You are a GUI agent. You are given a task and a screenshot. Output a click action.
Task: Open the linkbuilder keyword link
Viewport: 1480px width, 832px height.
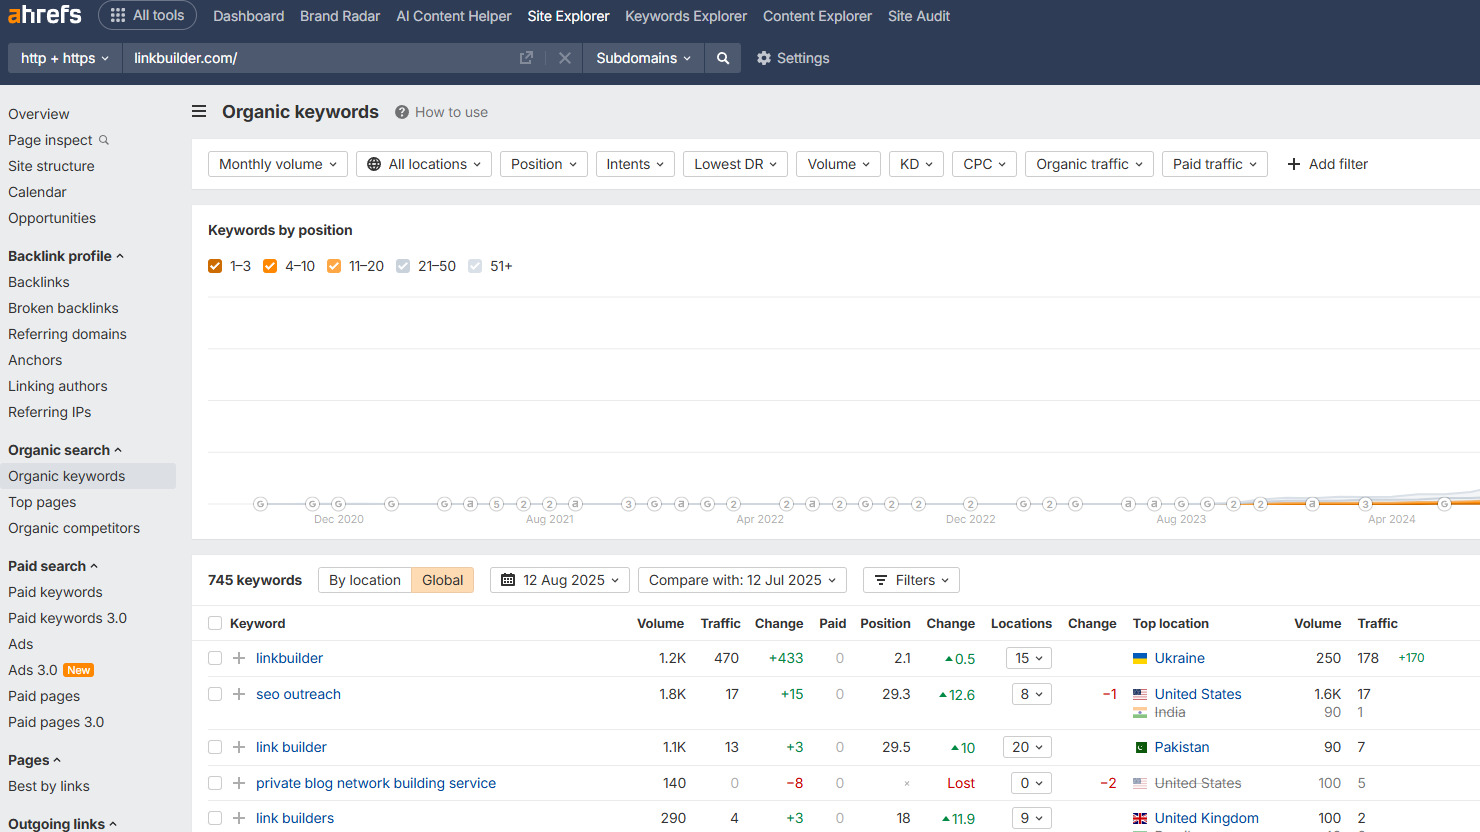coord(289,658)
